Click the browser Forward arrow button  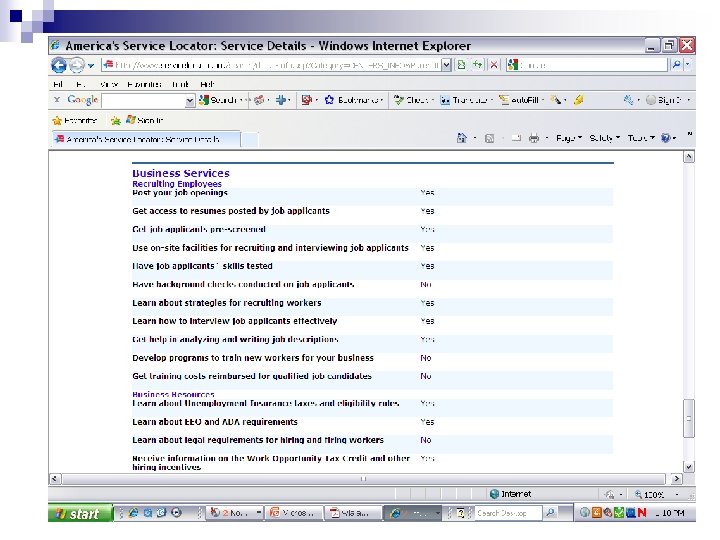point(77,65)
